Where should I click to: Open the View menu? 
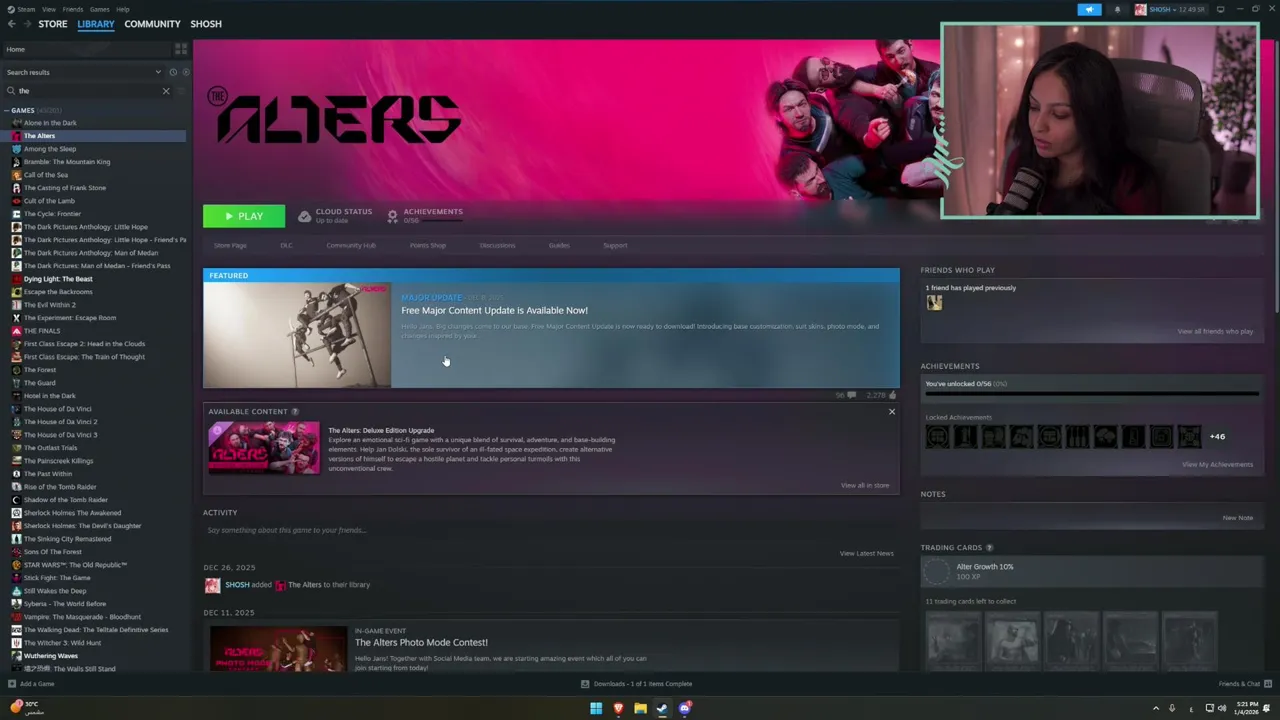tap(48, 9)
